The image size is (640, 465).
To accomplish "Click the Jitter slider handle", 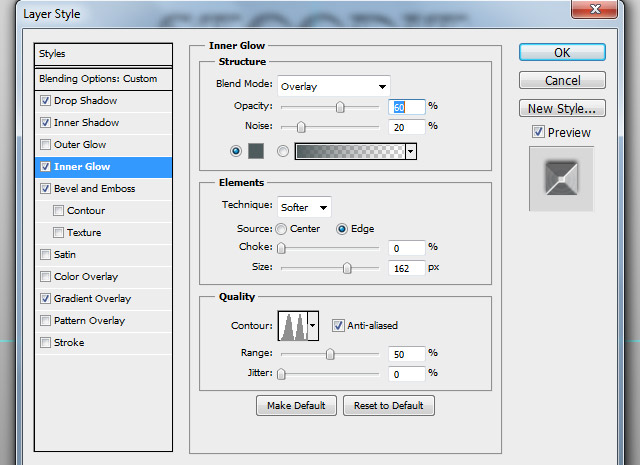I will pyautogui.click(x=281, y=374).
